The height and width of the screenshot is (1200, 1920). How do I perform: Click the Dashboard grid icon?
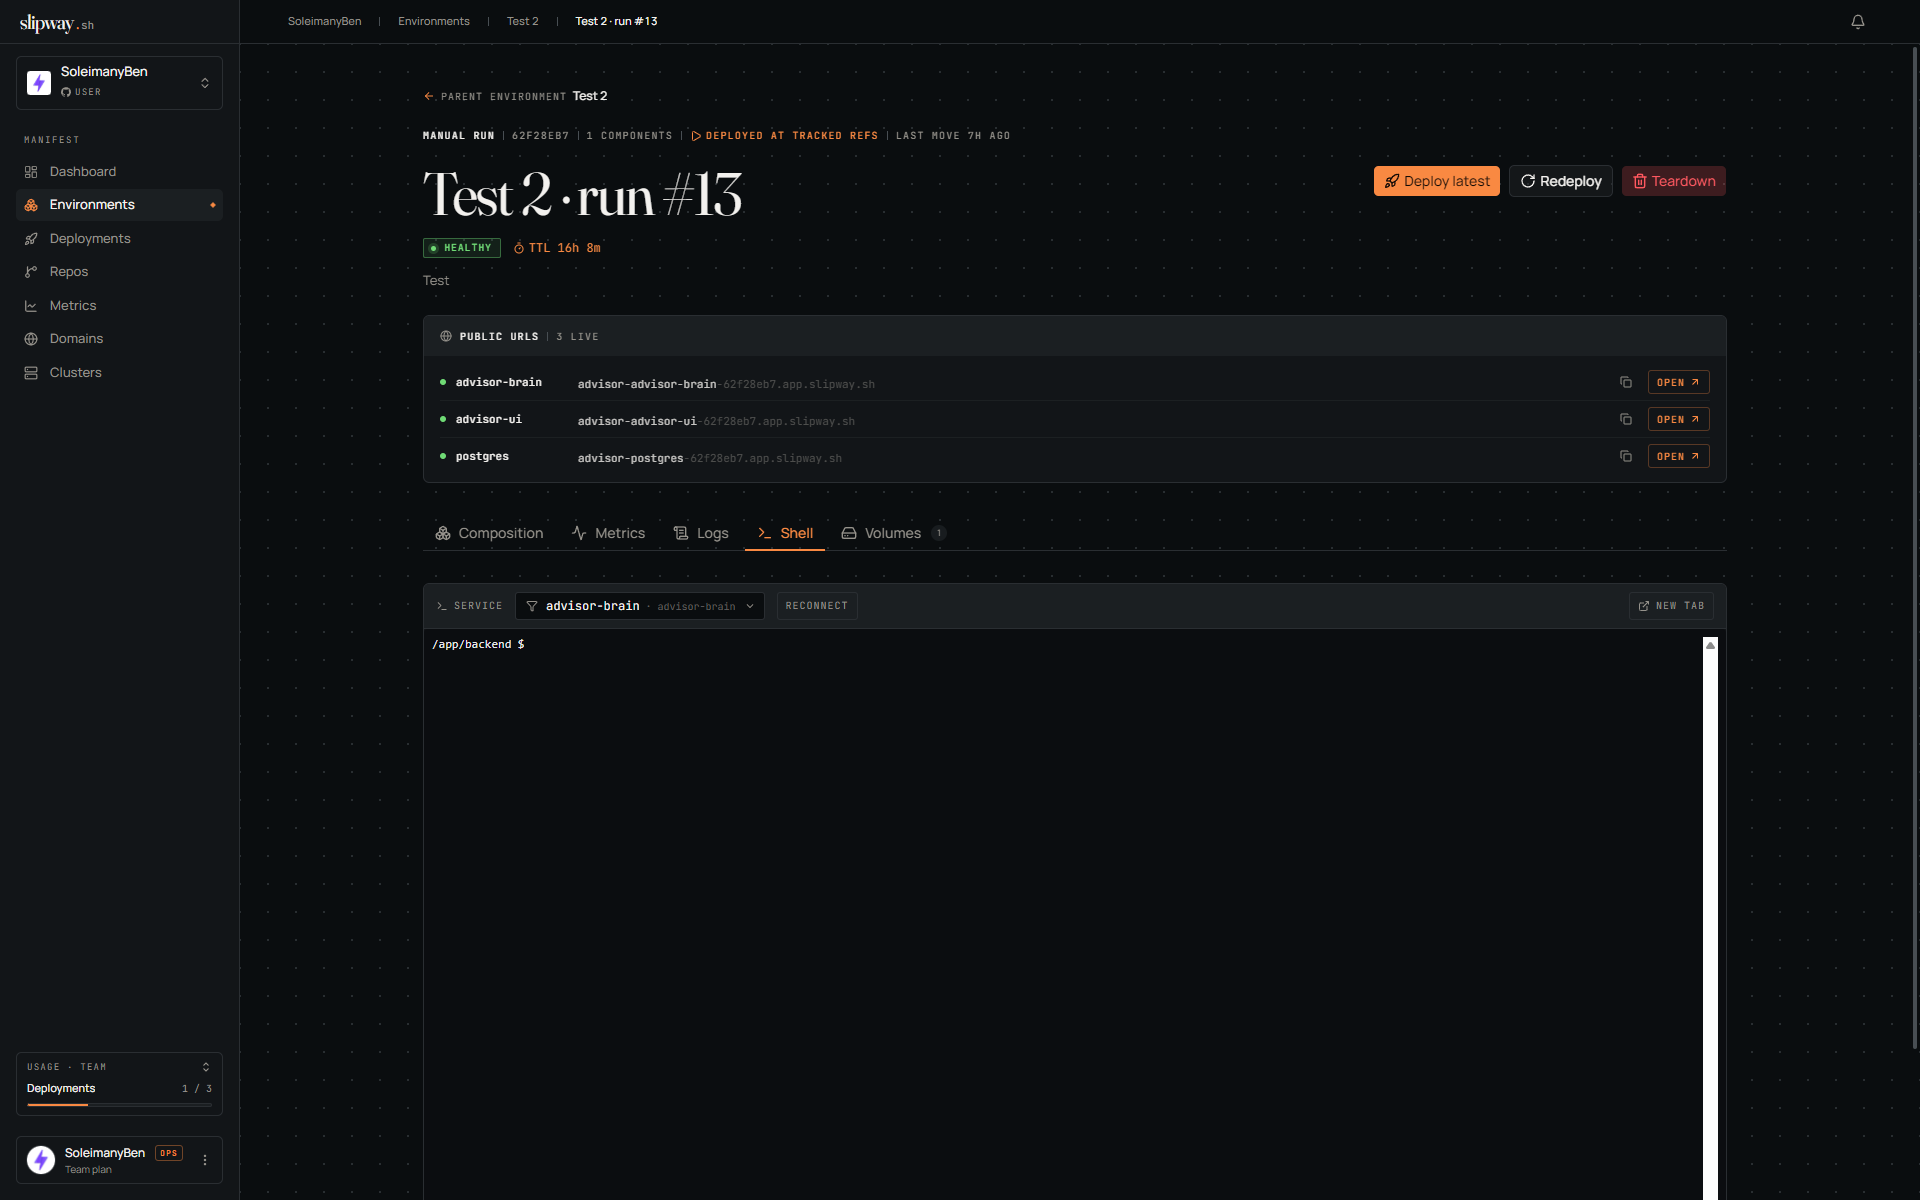coord(31,172)
